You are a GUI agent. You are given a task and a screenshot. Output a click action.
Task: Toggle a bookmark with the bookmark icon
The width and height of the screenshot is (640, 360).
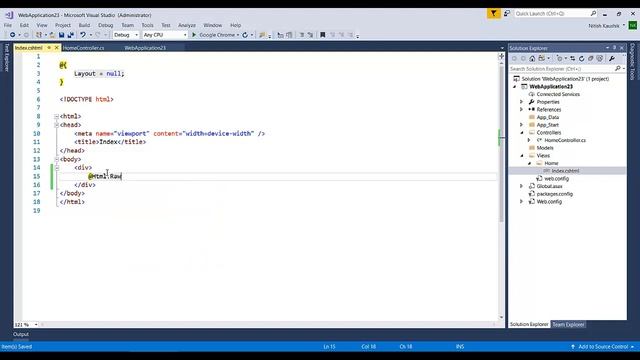pos(322,35)
